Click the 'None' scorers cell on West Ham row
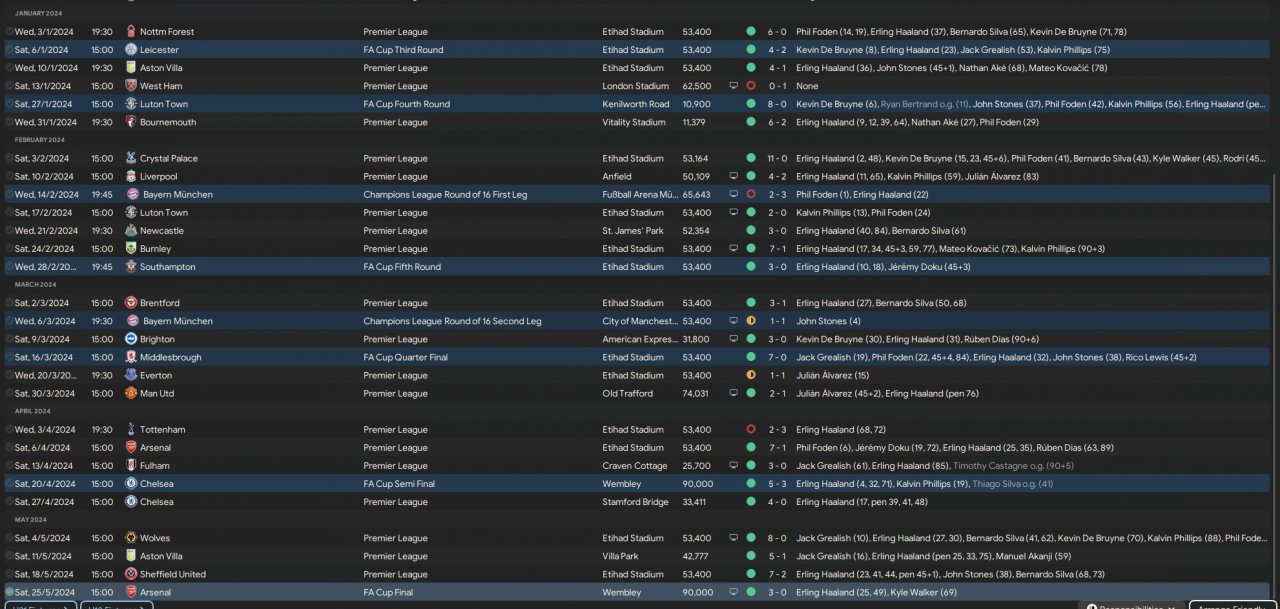The width and height of the screenshot is (1280, 609). (807, 86)
